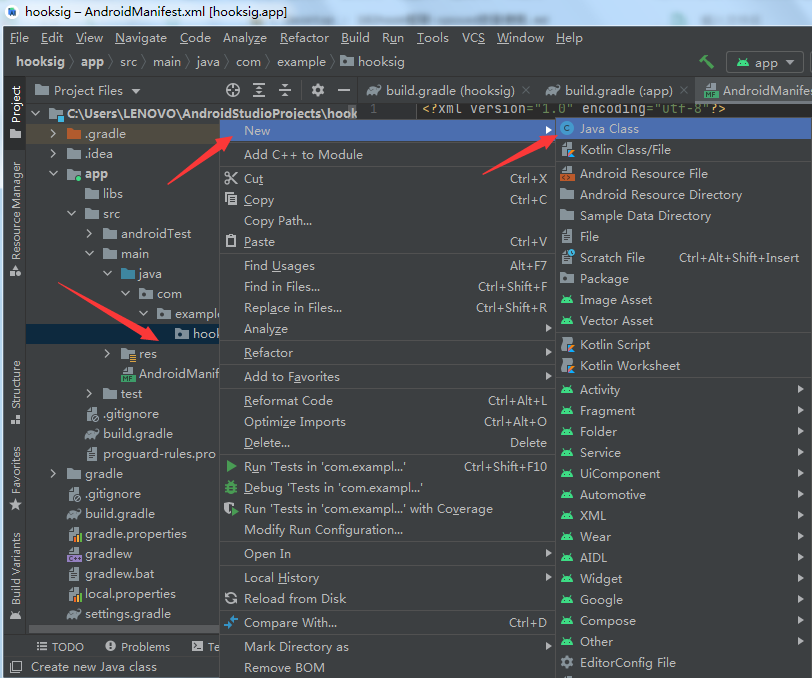This screenshot has width=812, height=678.
Task: Hide the Project panel with minus icon
Action: pyautogui.click(x=344, y=90)
